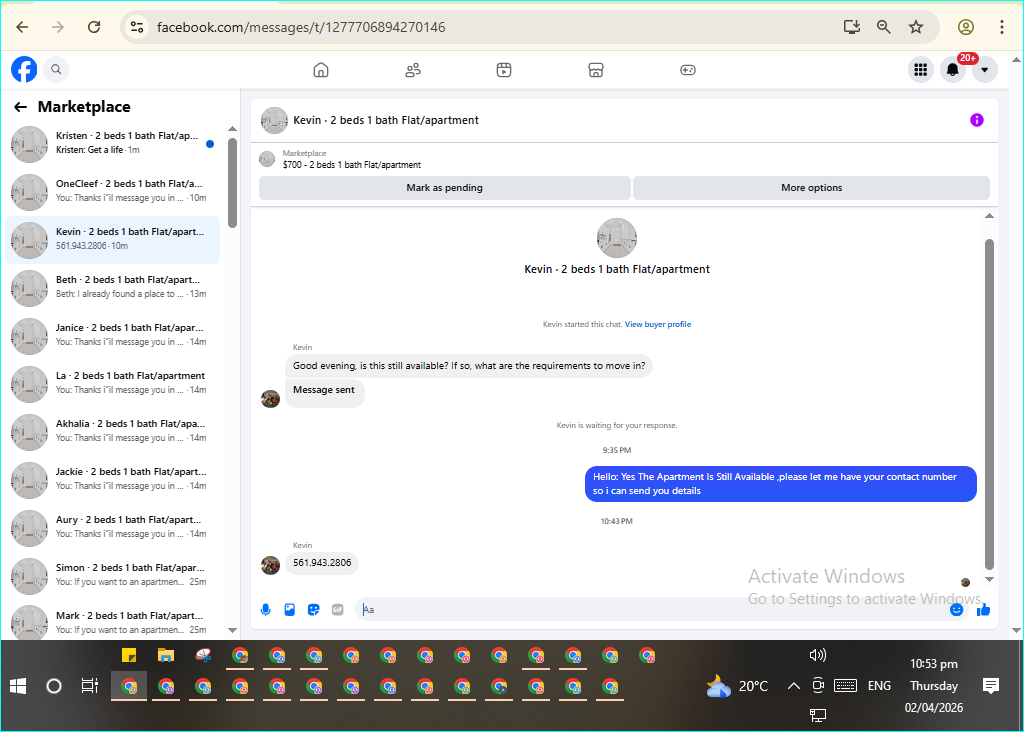
Task: Open the Friends icon in top navigation
Action: coord(413,70)
